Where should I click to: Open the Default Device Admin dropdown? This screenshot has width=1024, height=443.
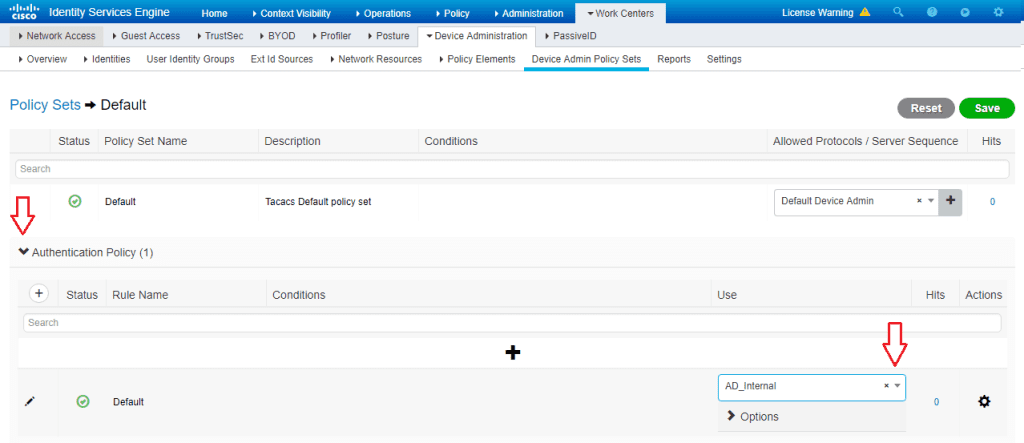tap(931, 201)
